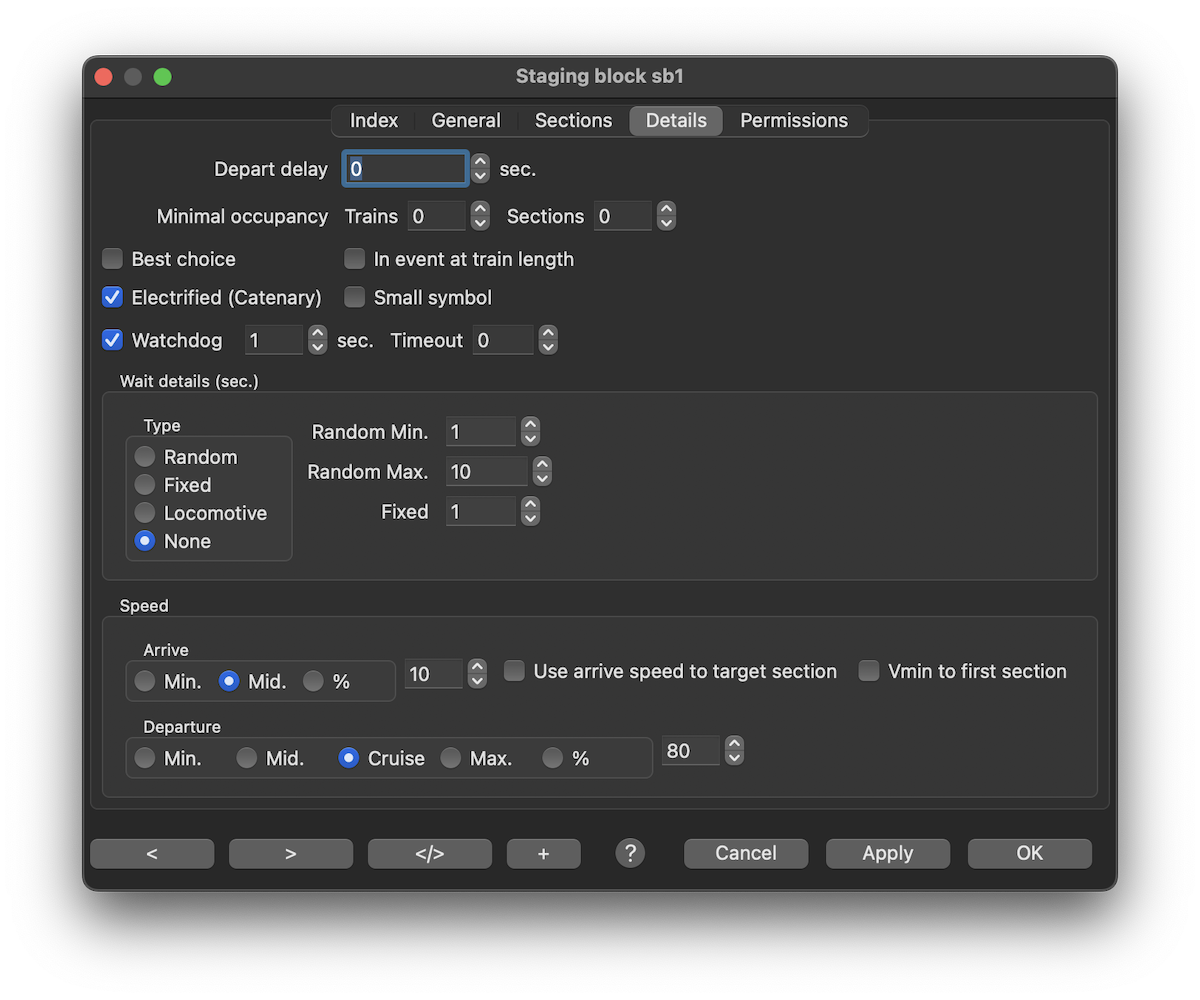
Task: Open the Sections tab
Action: [x=573, y=120]
